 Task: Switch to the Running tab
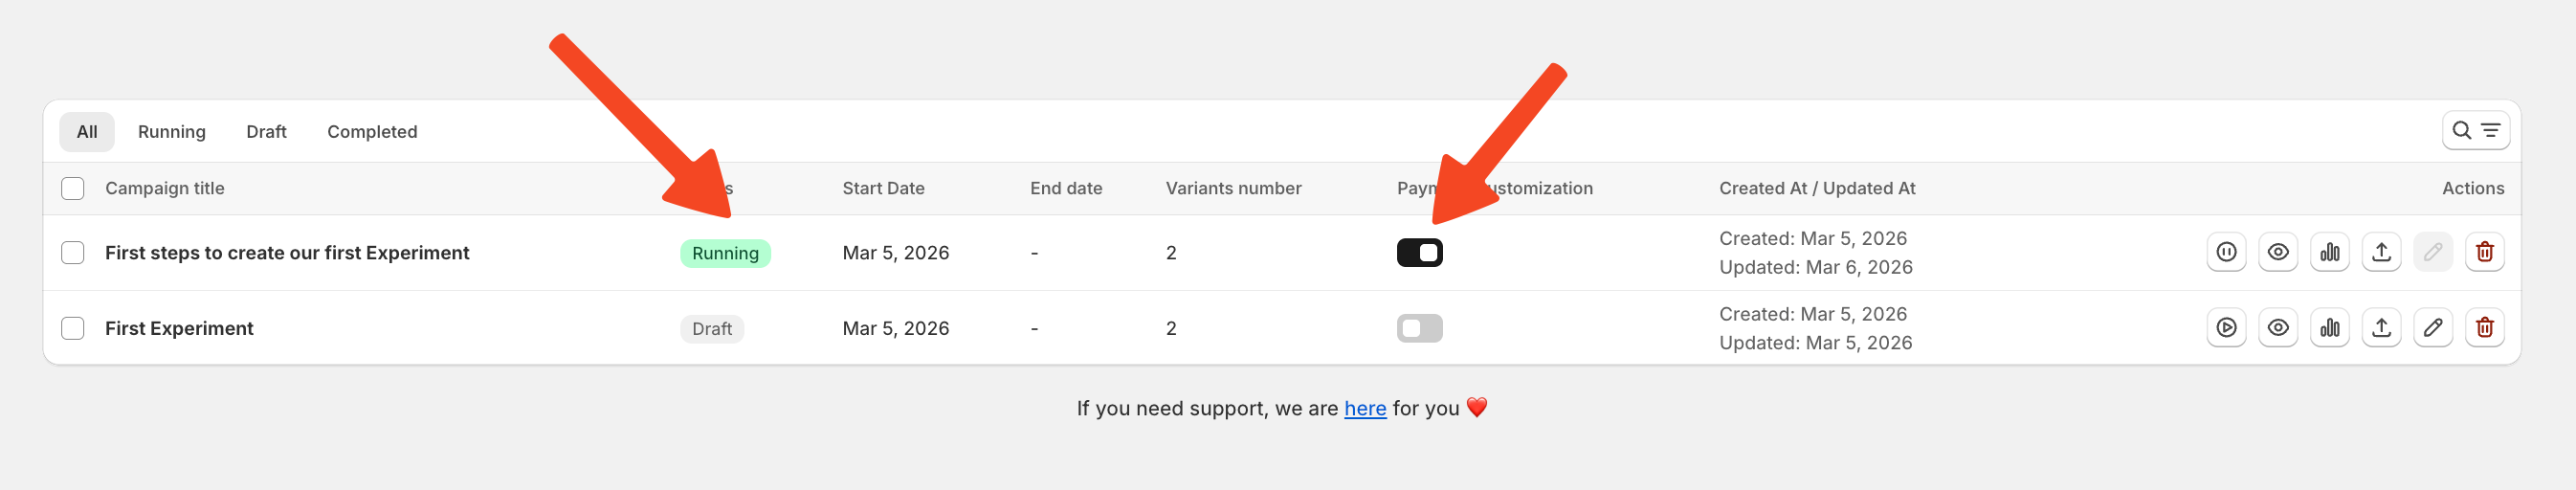point(171,132)
